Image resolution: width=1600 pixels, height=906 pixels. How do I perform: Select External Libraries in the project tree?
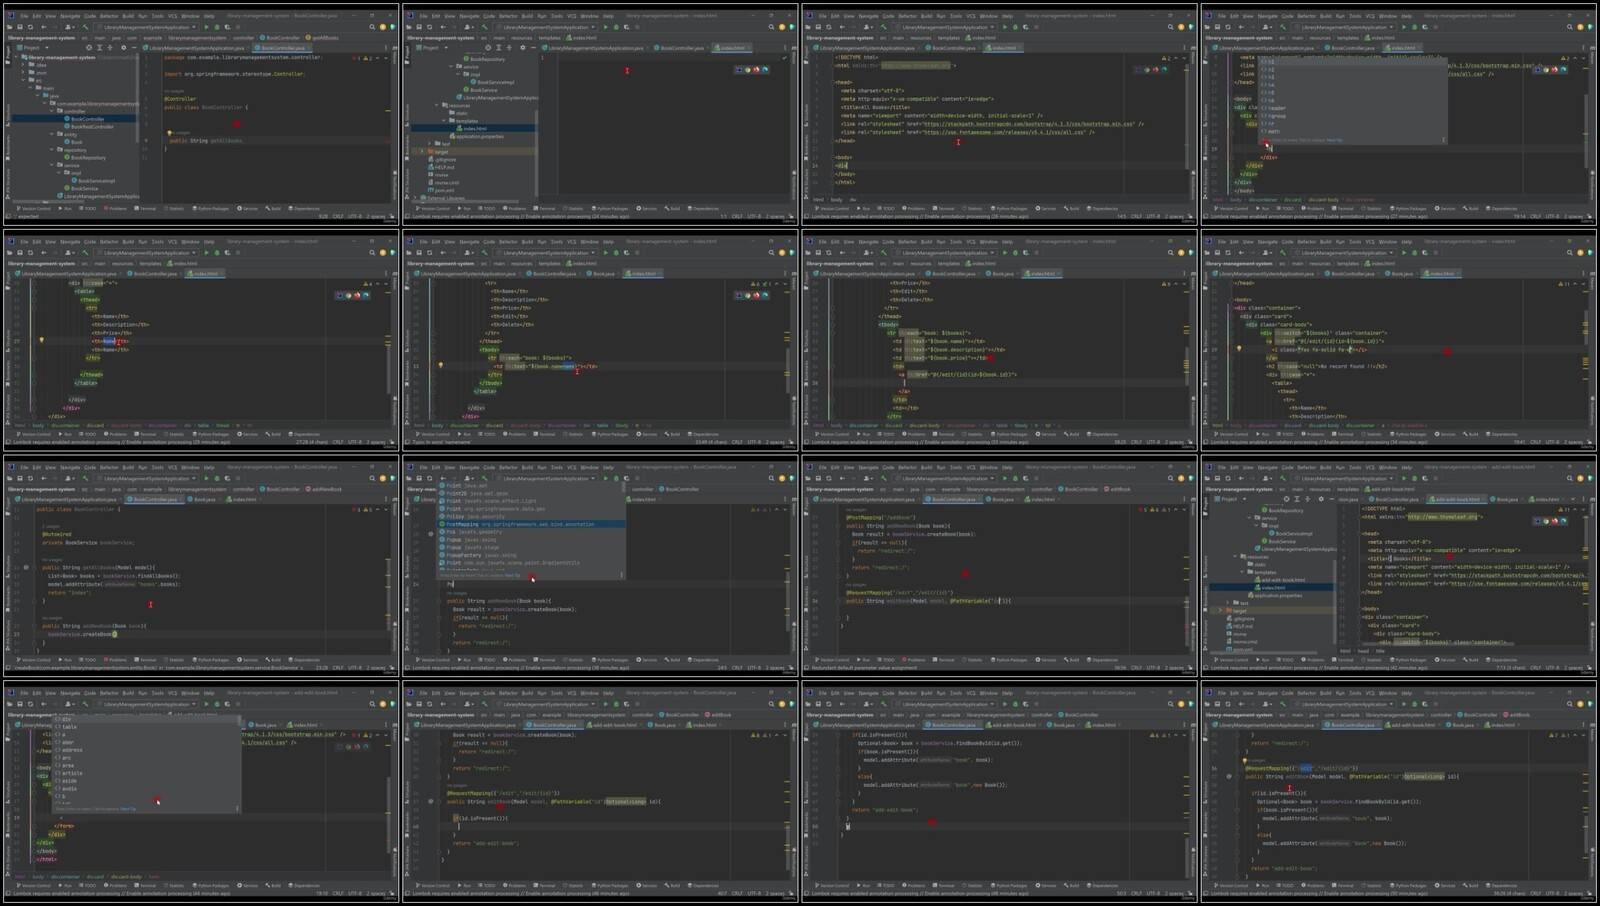click(x=443, y=198)
